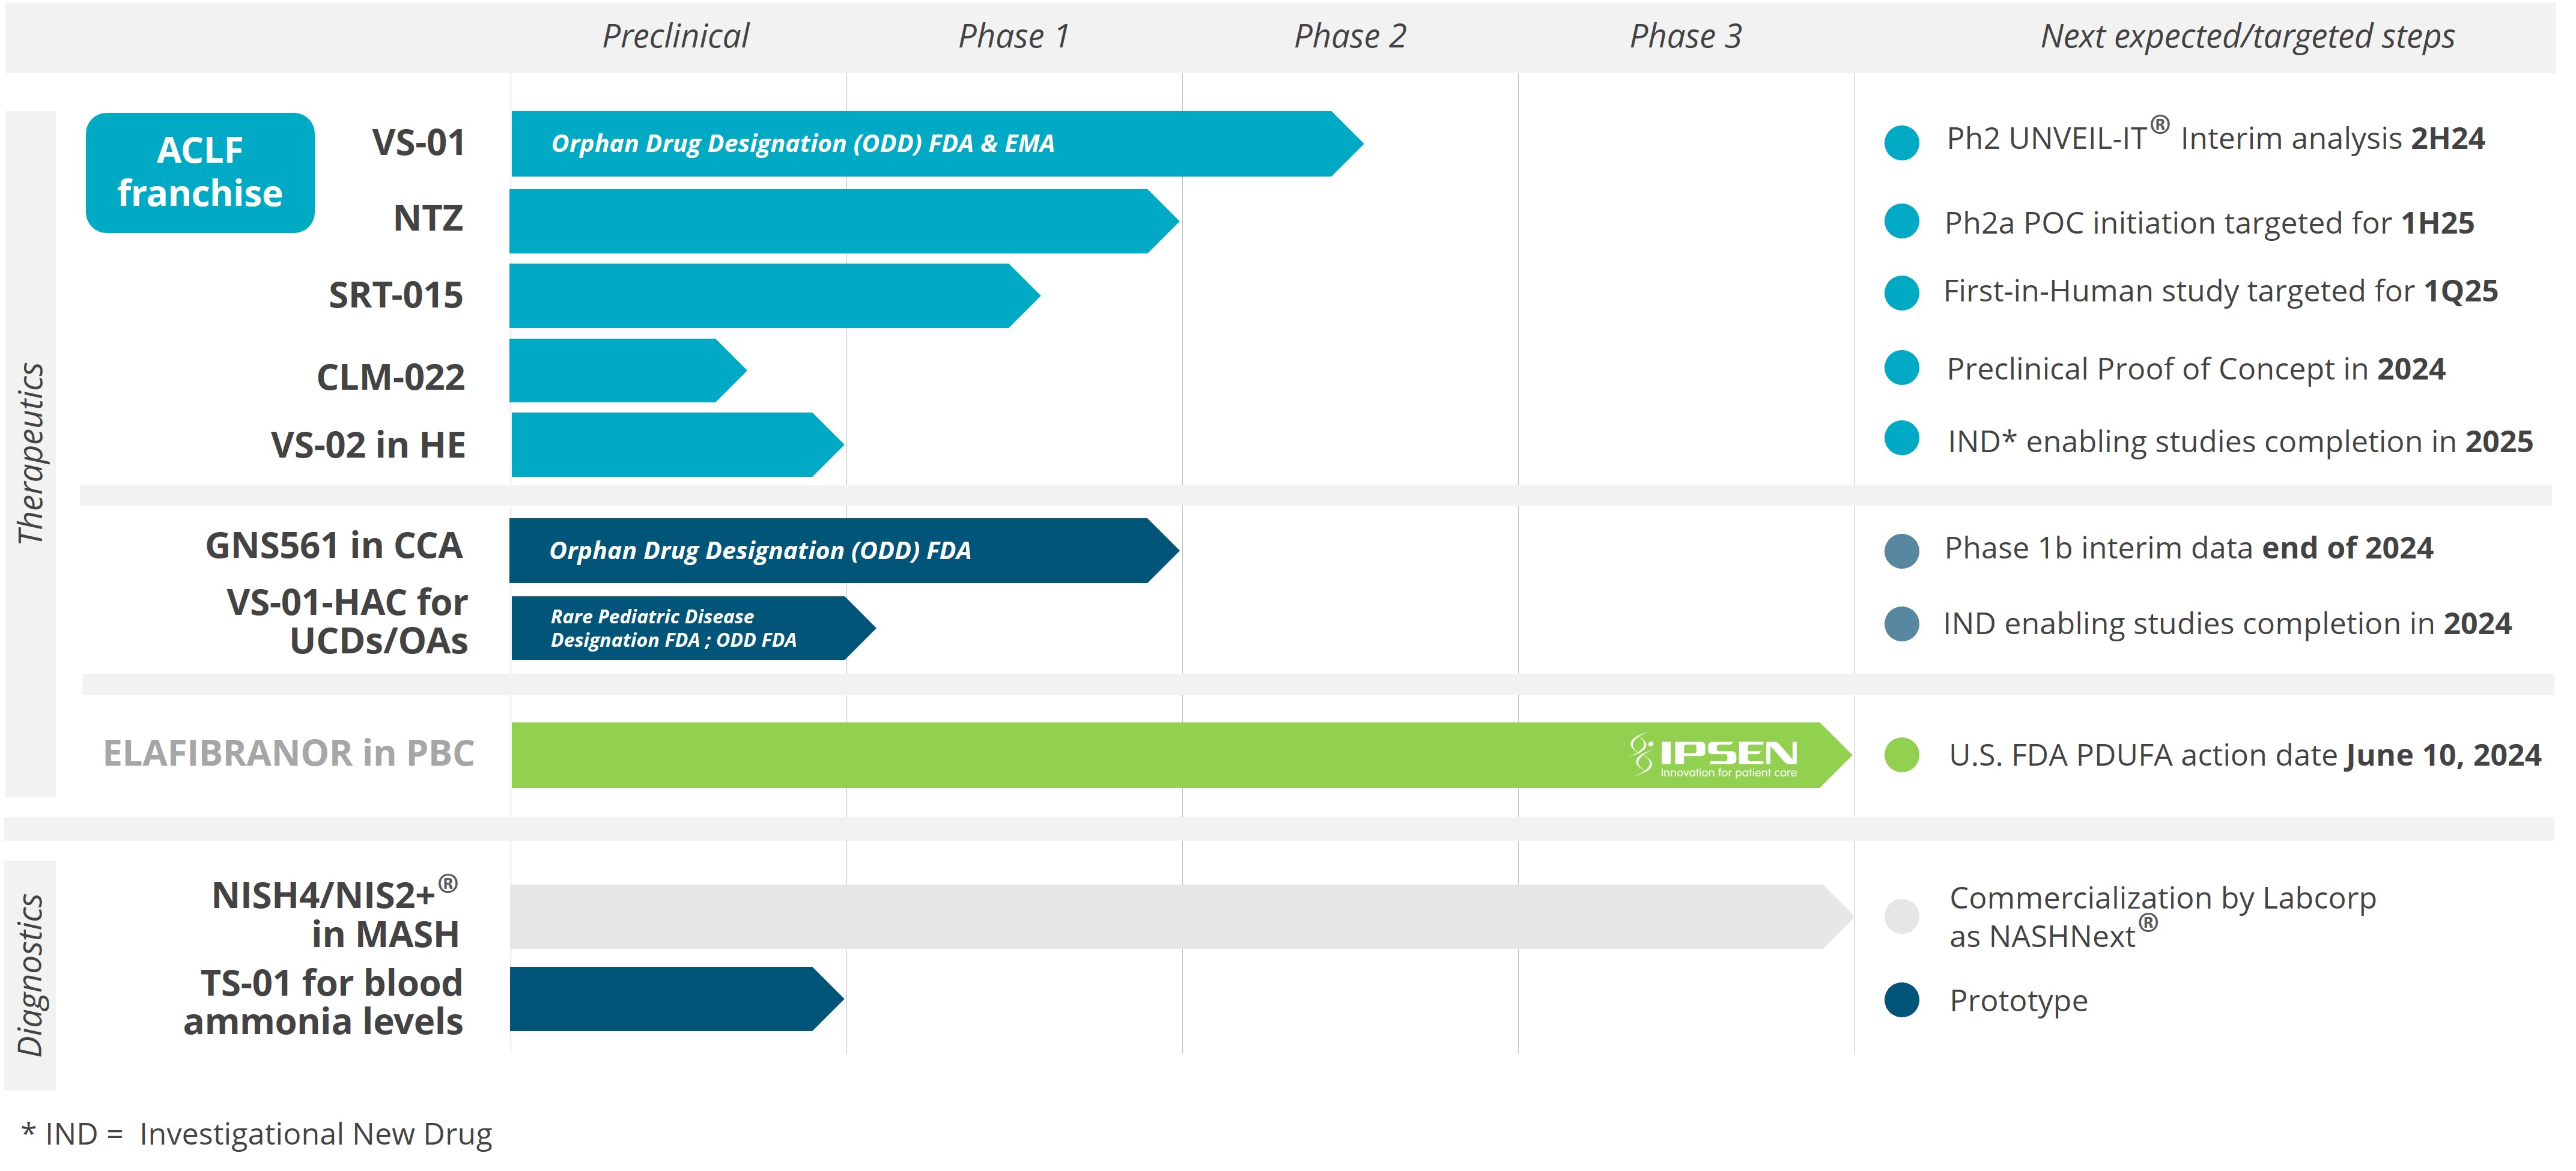Select the Rare Pediatric Disease Designation bar

pyautogui.click(x=693, y=628)
